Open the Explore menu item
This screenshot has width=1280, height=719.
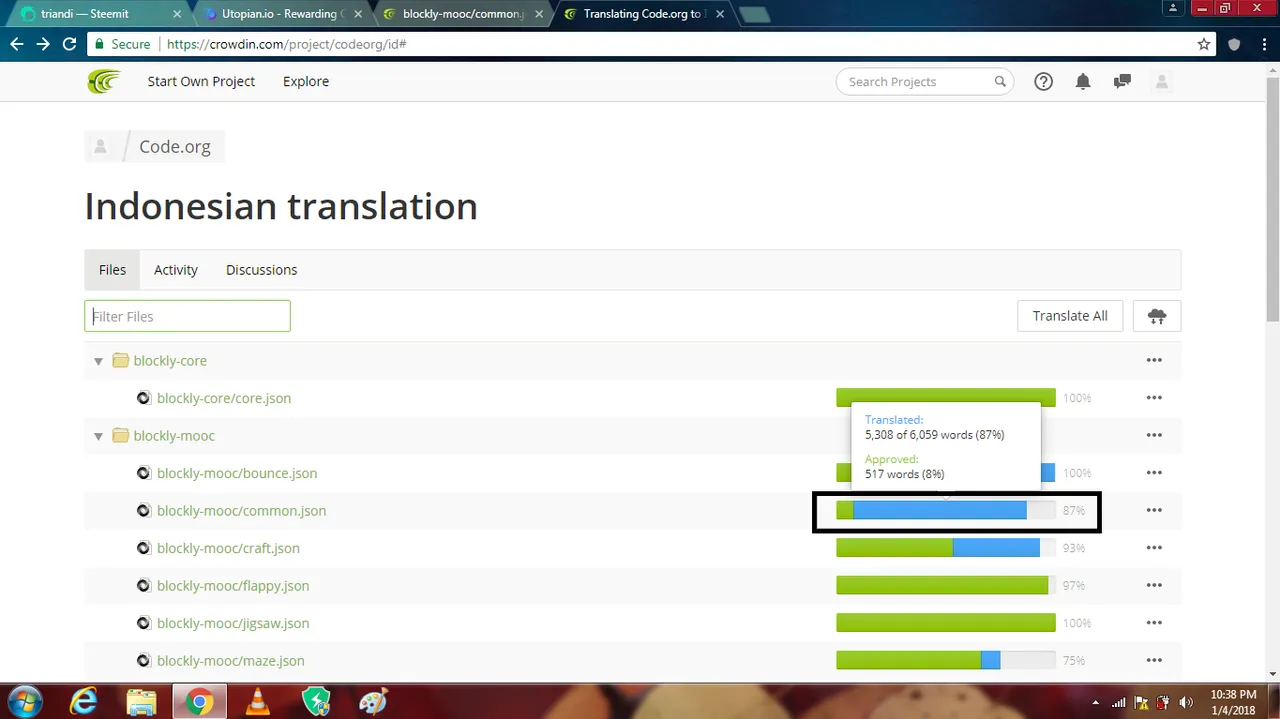(x=306, y=82)
